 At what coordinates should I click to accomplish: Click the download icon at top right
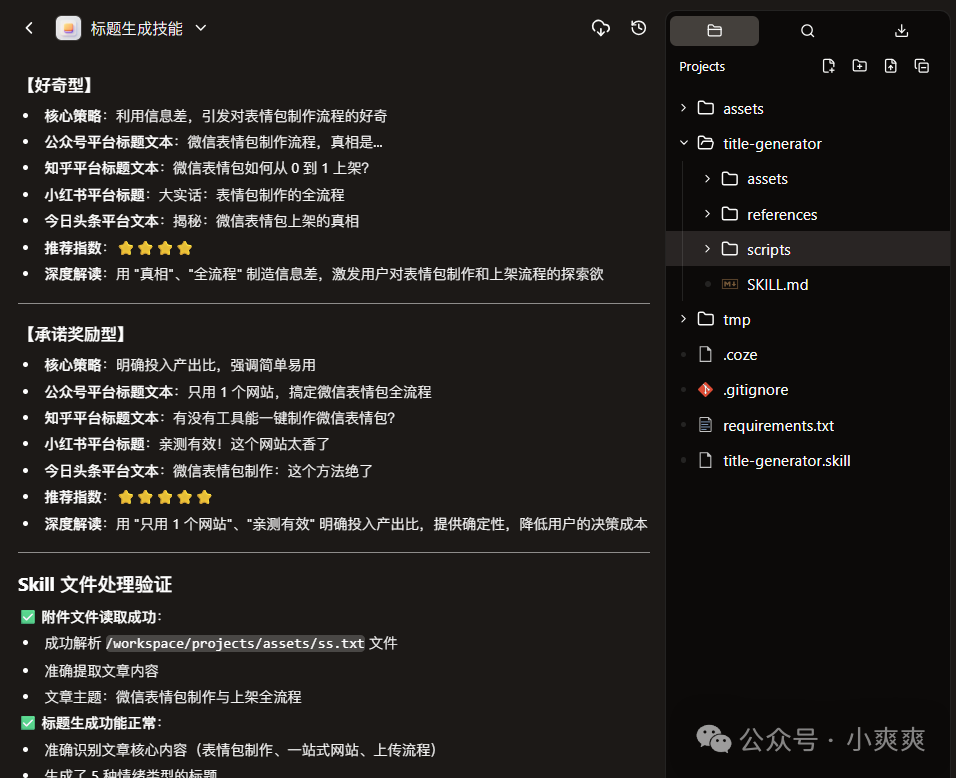point(901,30)
